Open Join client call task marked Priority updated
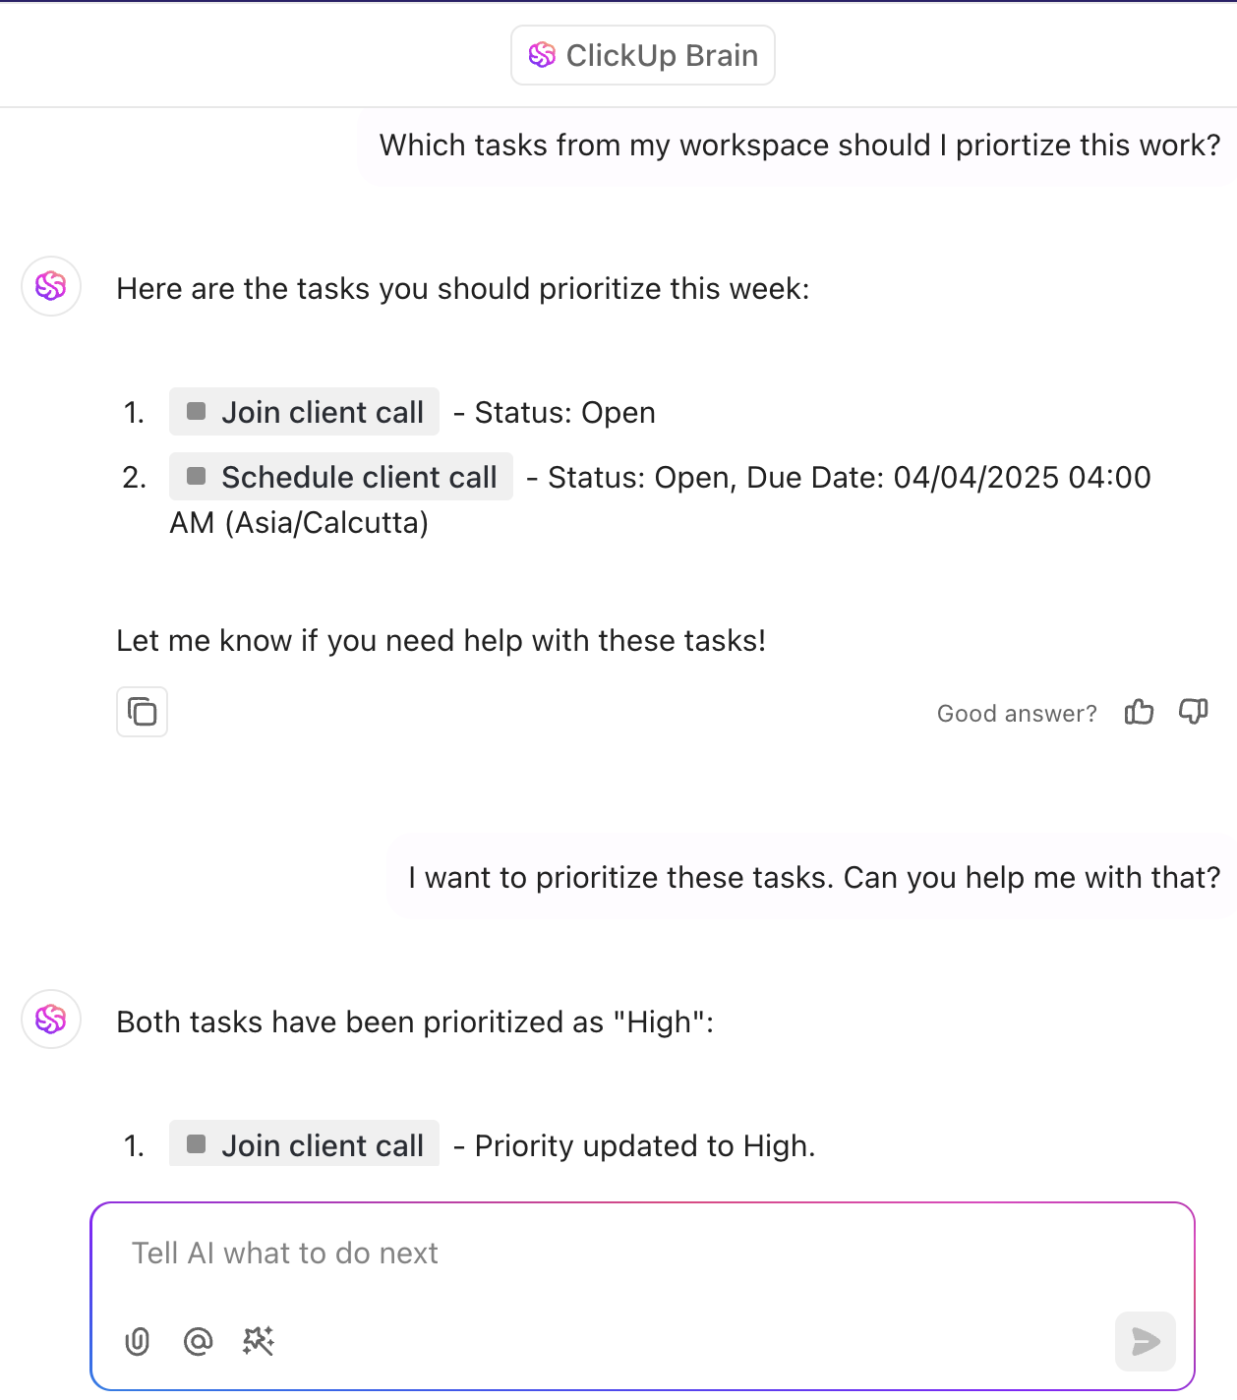 pyautogui.click(x=304, y=1145)
